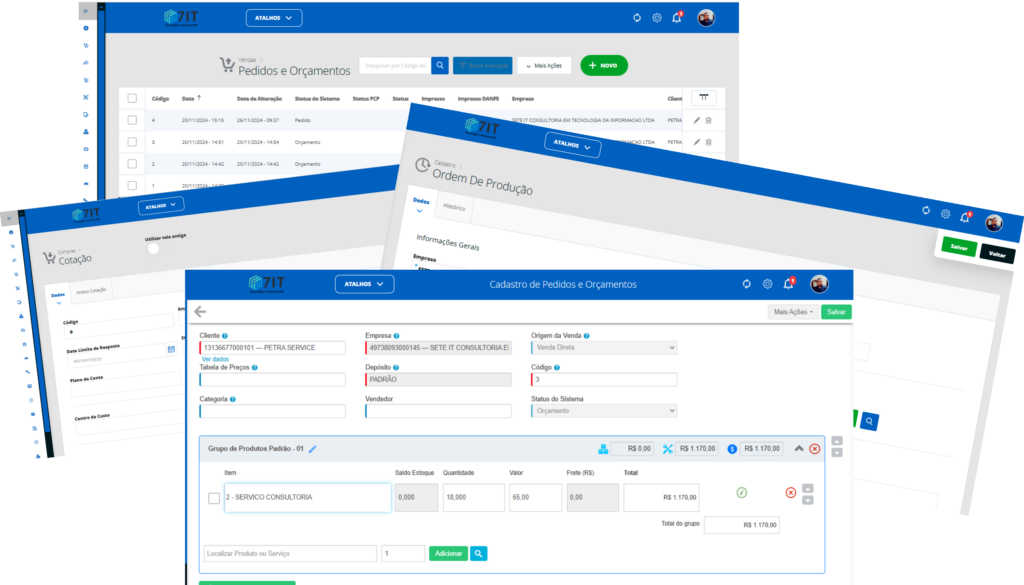Open Mais Ações dropdown in Pedidos list

point(544,65)
